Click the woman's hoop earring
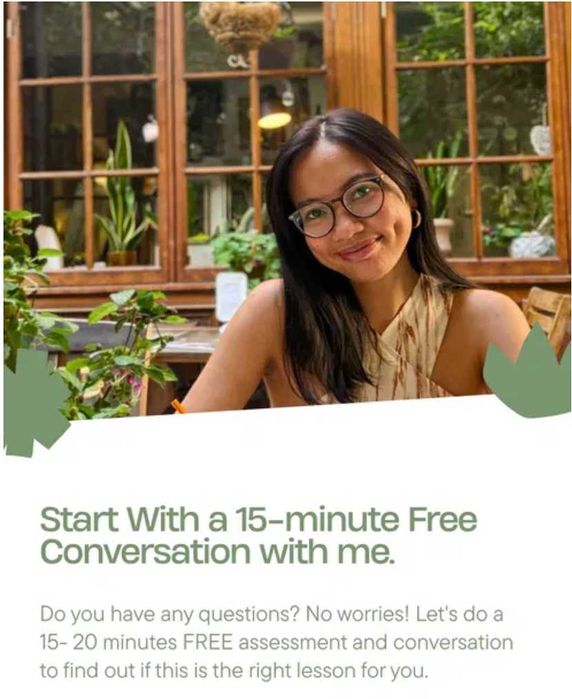 (x=416, y=218)
